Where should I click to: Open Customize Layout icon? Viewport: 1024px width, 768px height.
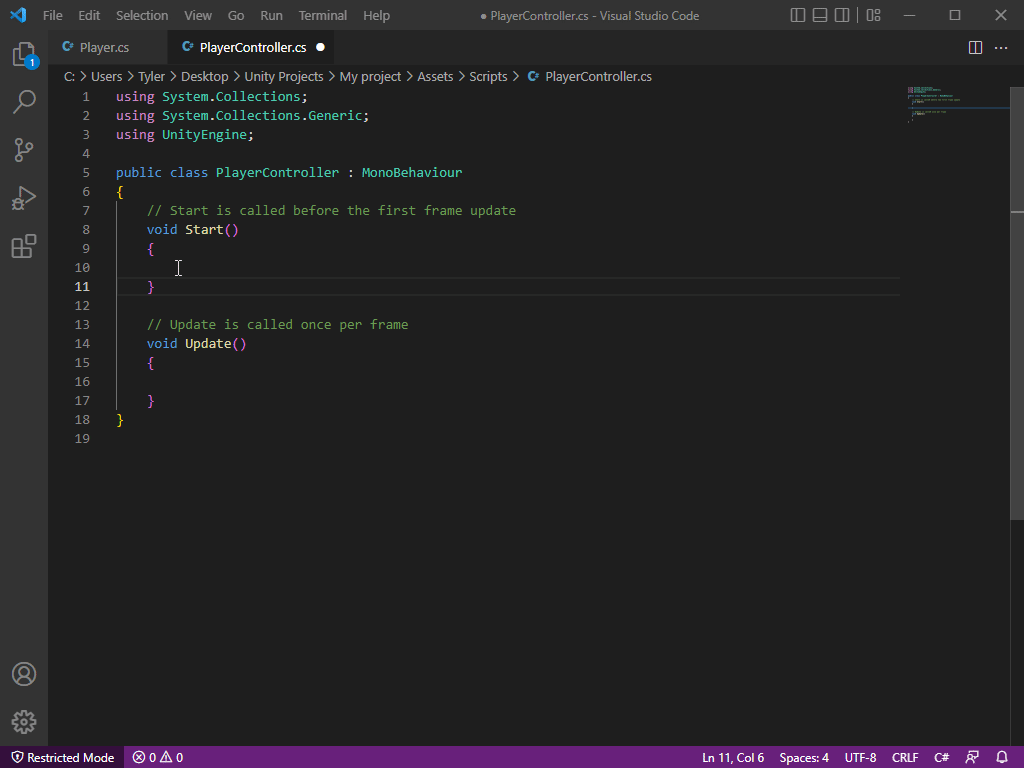tap(873, 15)
